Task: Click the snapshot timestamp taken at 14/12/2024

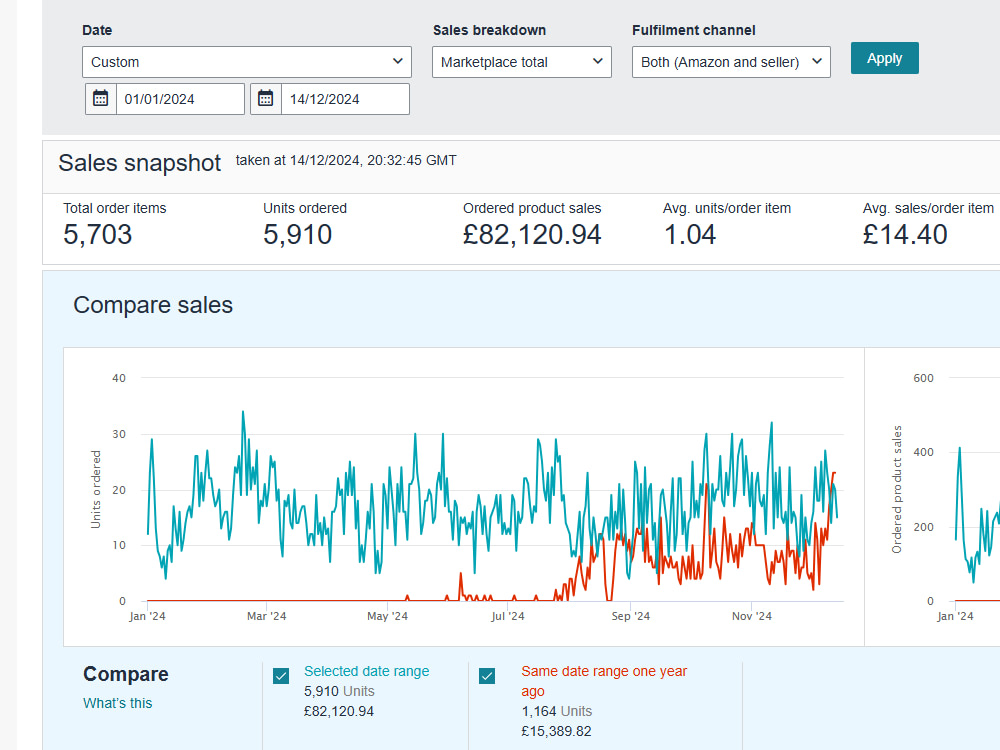Action: point(346,161)
